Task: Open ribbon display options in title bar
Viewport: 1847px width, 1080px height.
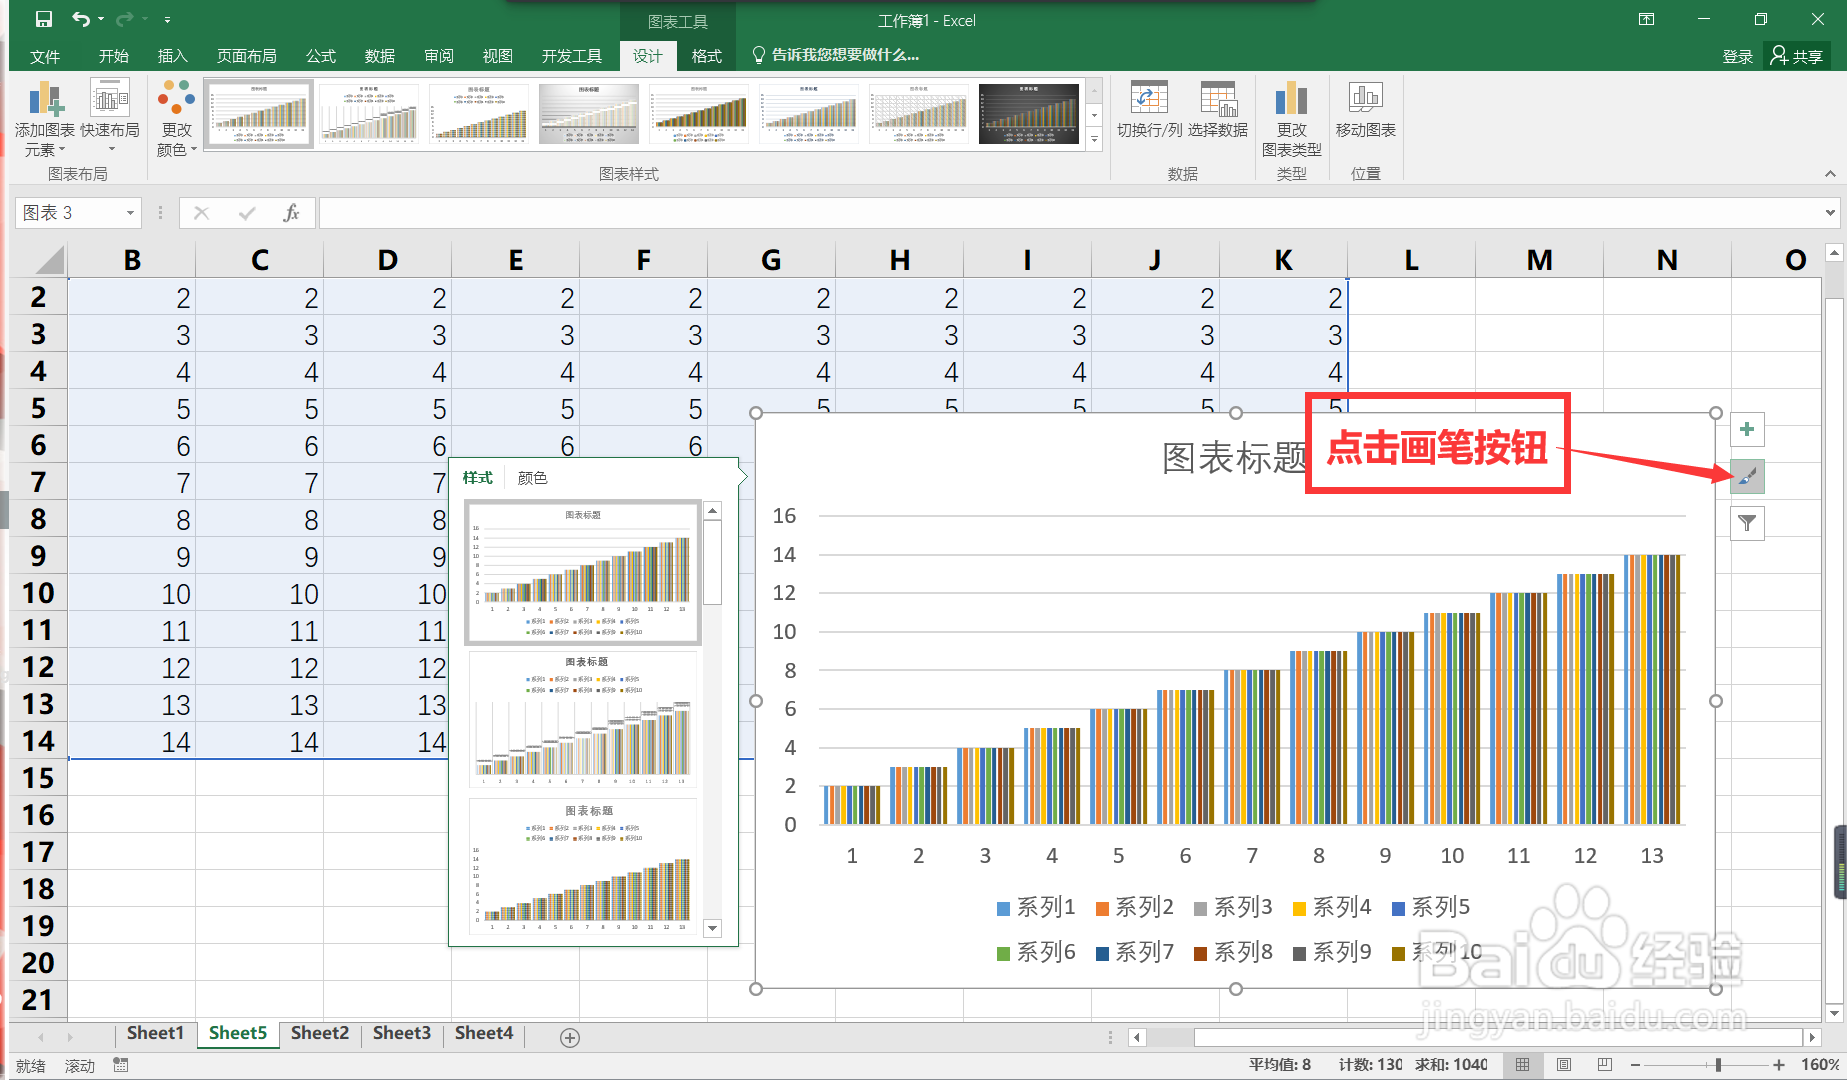Action: (x=1646, y=19)
